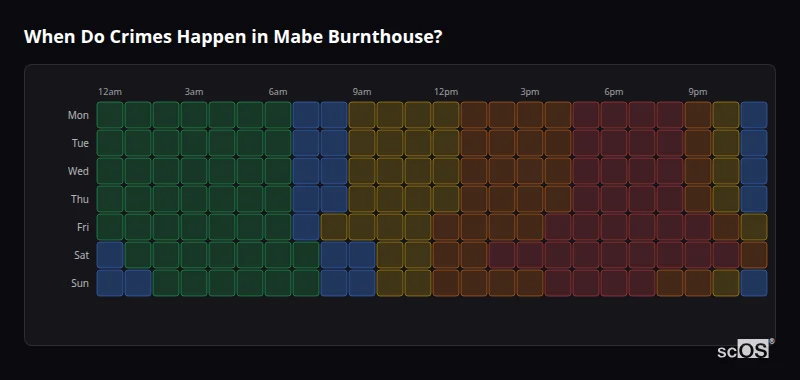Select the Monday 9am yellow cell

coord(362,115)
